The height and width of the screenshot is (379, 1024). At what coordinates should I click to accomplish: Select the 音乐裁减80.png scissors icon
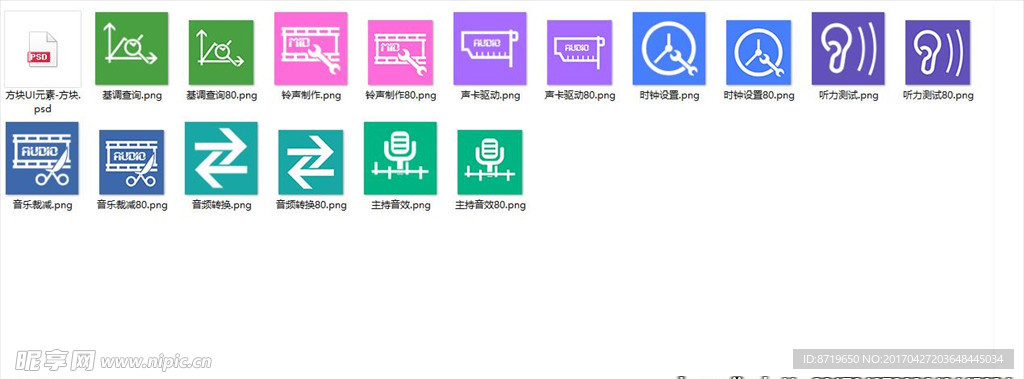coord(131,162)
